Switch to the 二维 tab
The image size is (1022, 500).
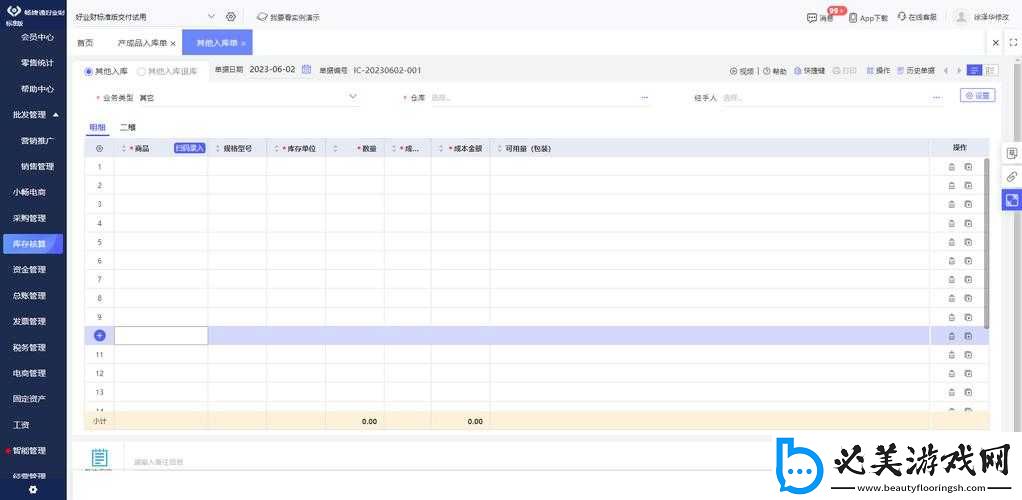click(x=128, y=128)
